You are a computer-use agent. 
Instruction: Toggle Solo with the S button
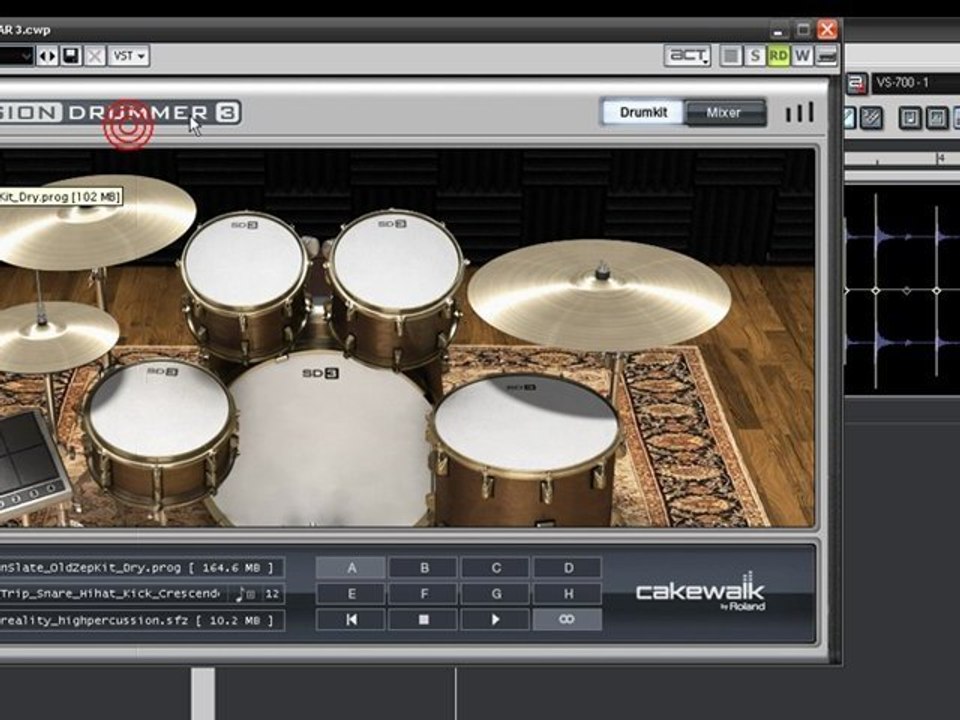(x=754, y=56)
